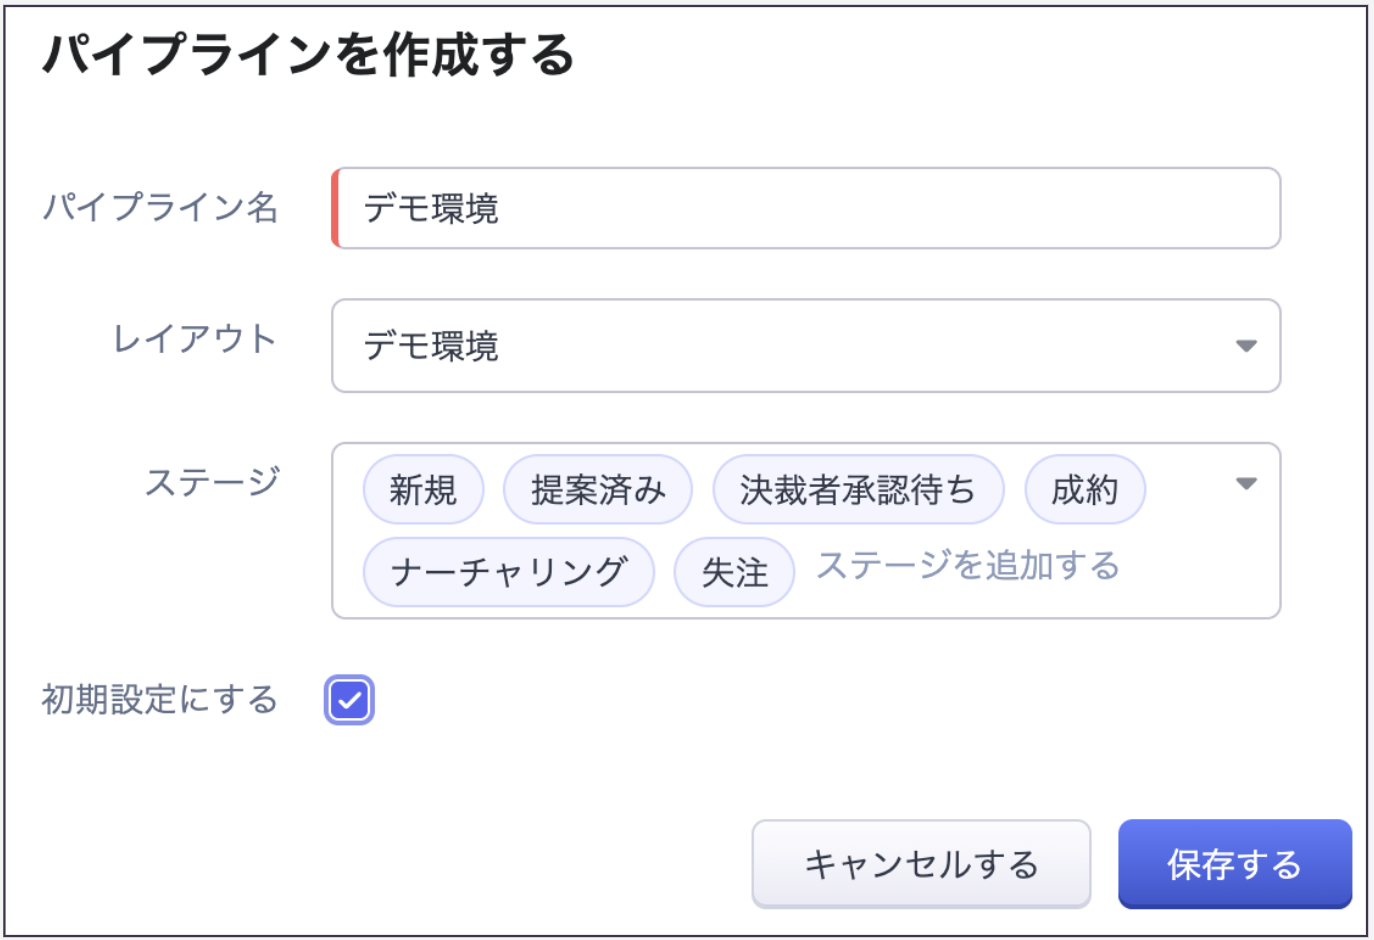The width and height of the screenshot is (1374, 940).
Task: Click the ステージ field label
Action: [212, 482]
